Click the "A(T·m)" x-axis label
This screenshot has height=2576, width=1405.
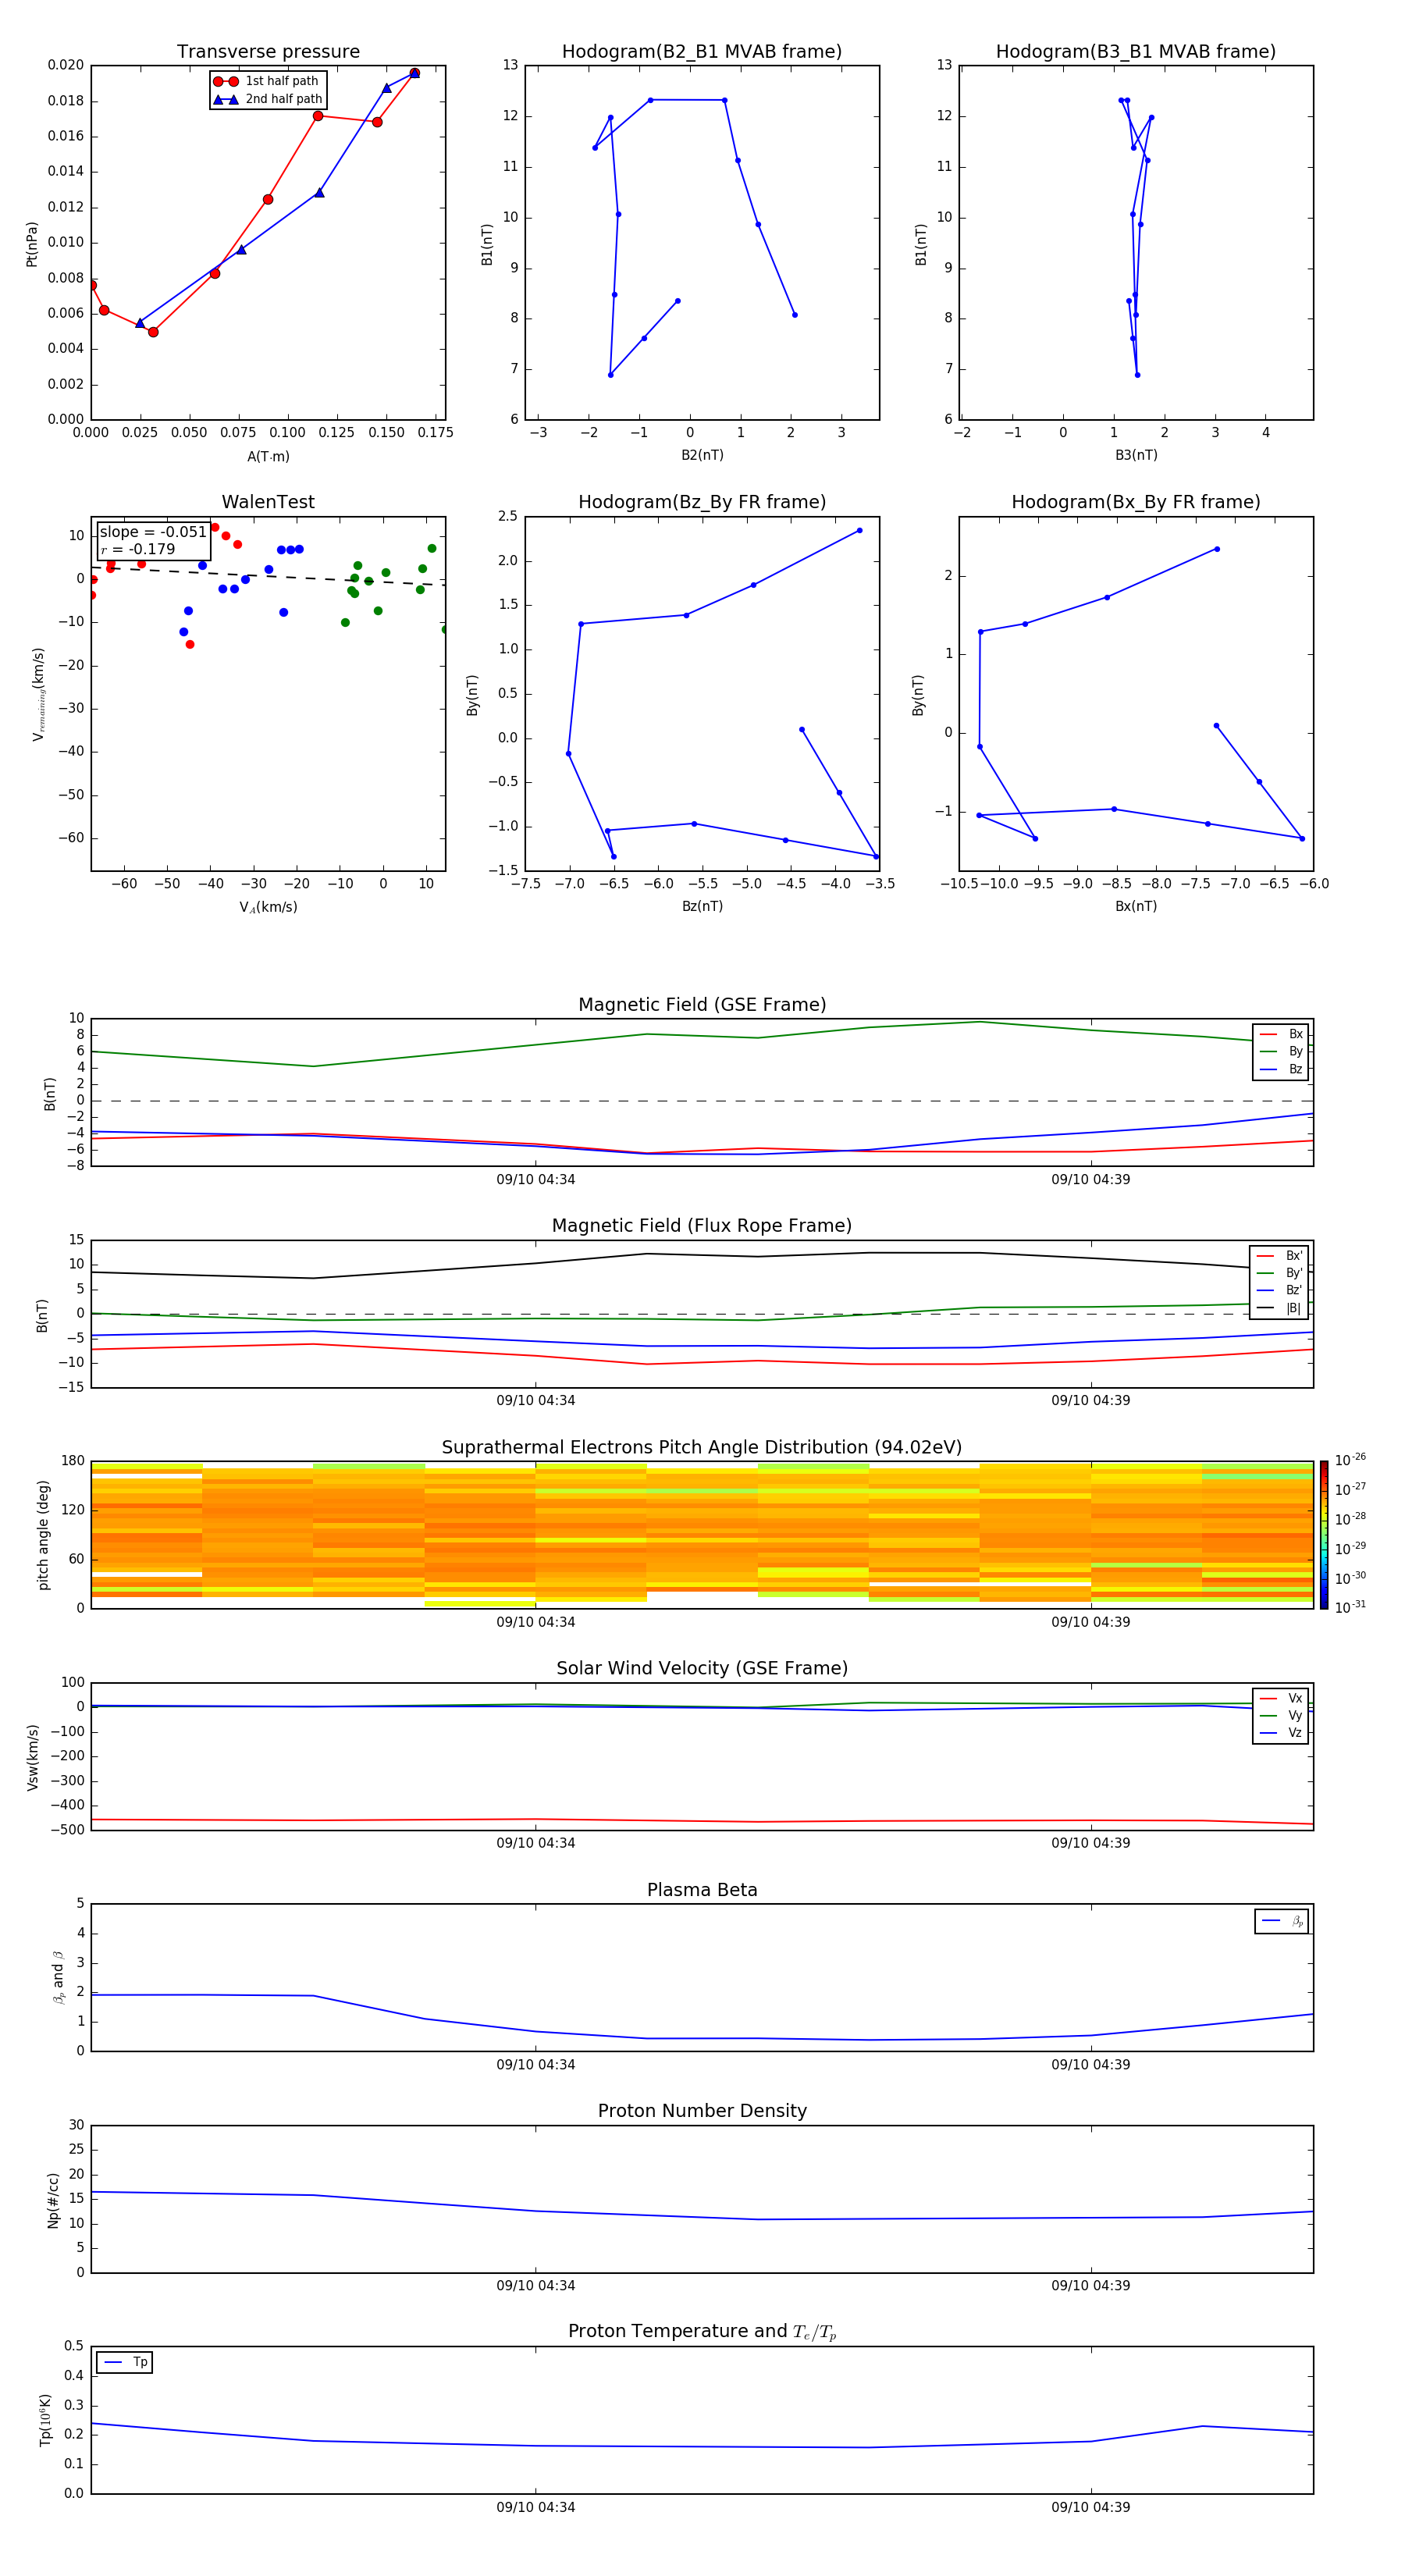(x=268, y=457)
